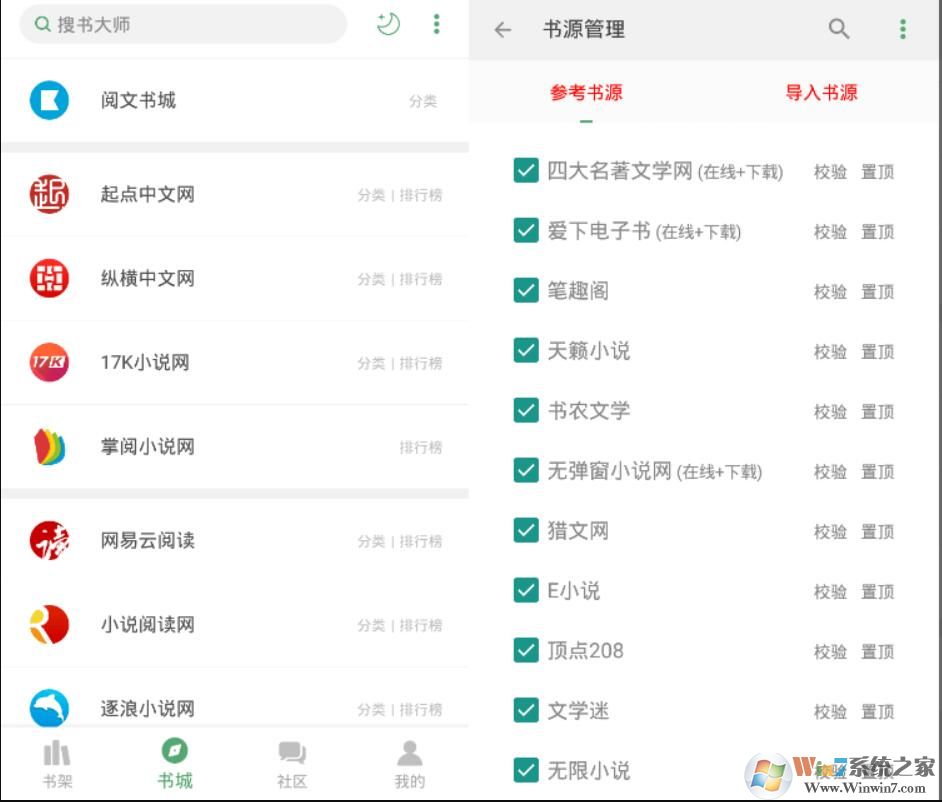The width and height of the screenshot is (942, 802).
Task: Uncheck the 笔趣阁 book source
Action: [526, 291]
